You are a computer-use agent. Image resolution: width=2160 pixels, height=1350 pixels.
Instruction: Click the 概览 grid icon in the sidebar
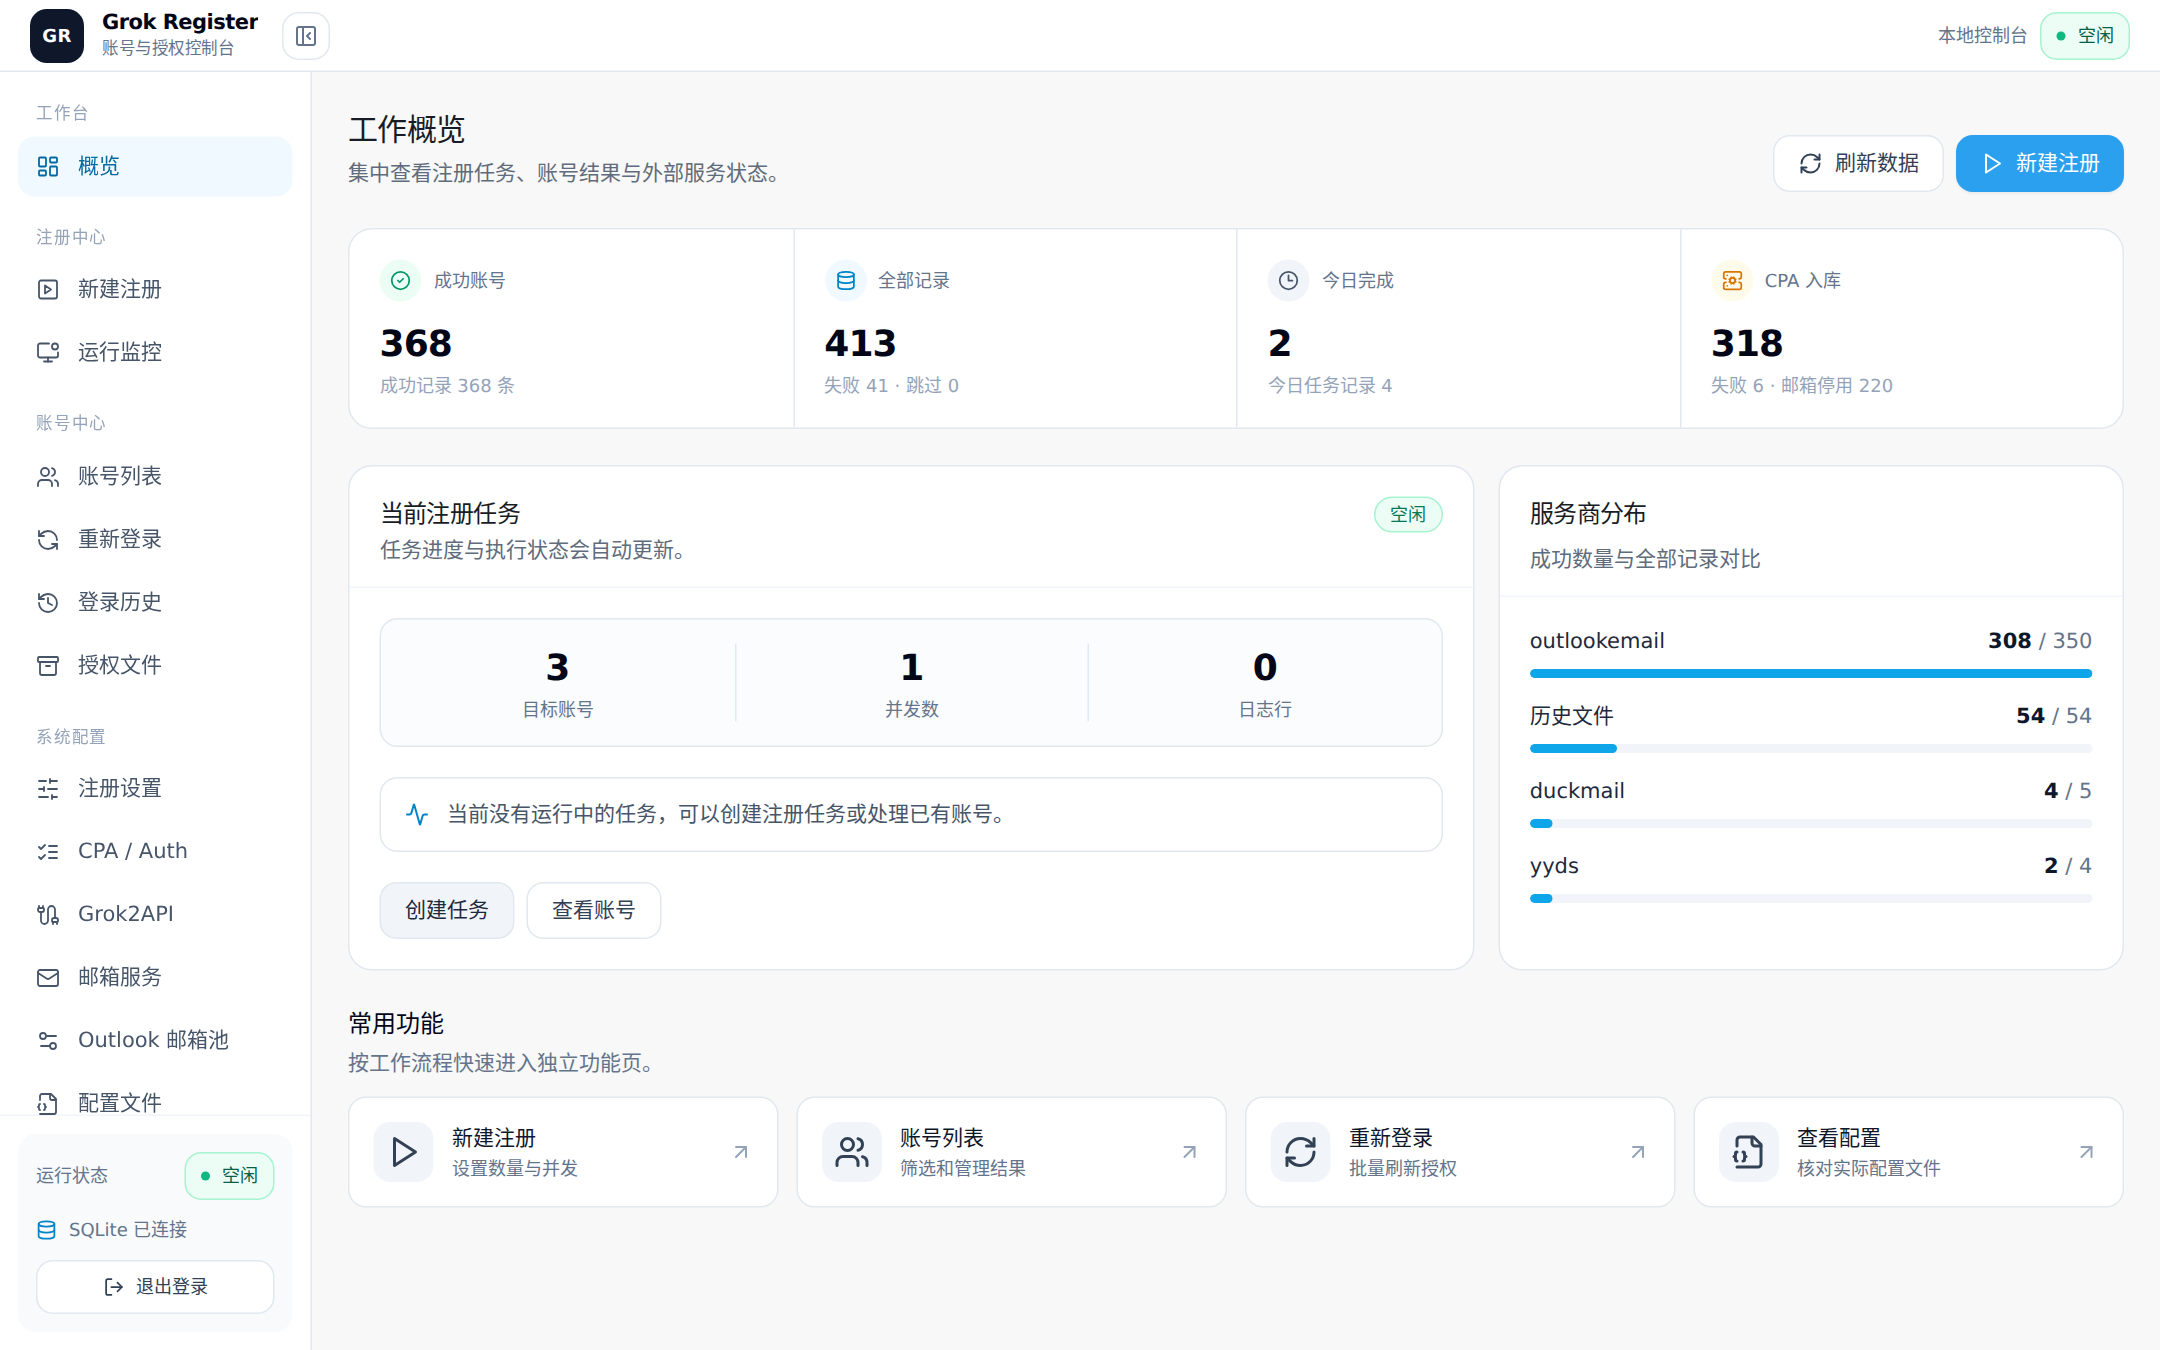[48, 166]
